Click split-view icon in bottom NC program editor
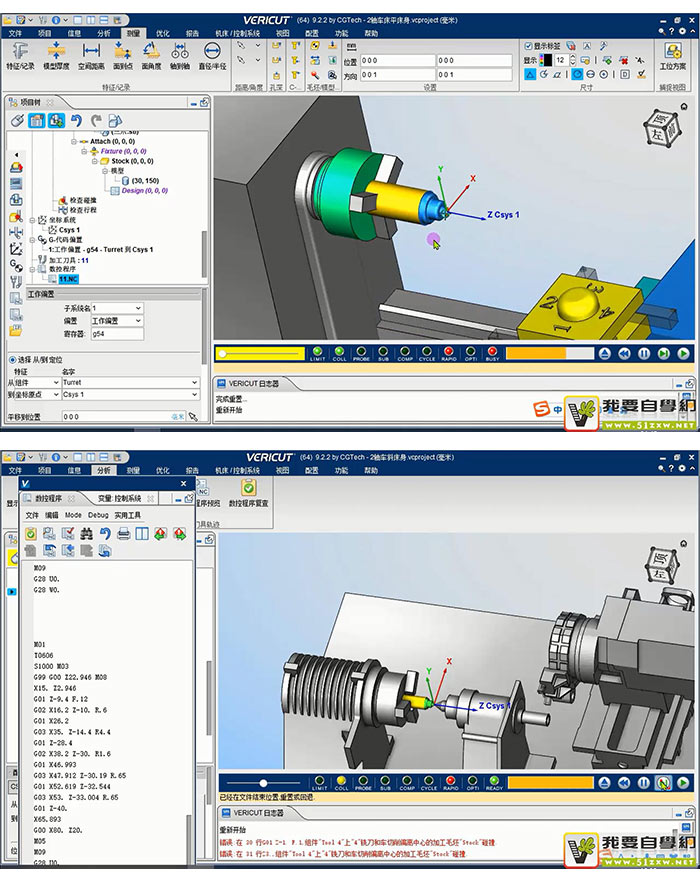Image resolution: width=700 pixels, height=878 pixels. click(x=142, y=534)
